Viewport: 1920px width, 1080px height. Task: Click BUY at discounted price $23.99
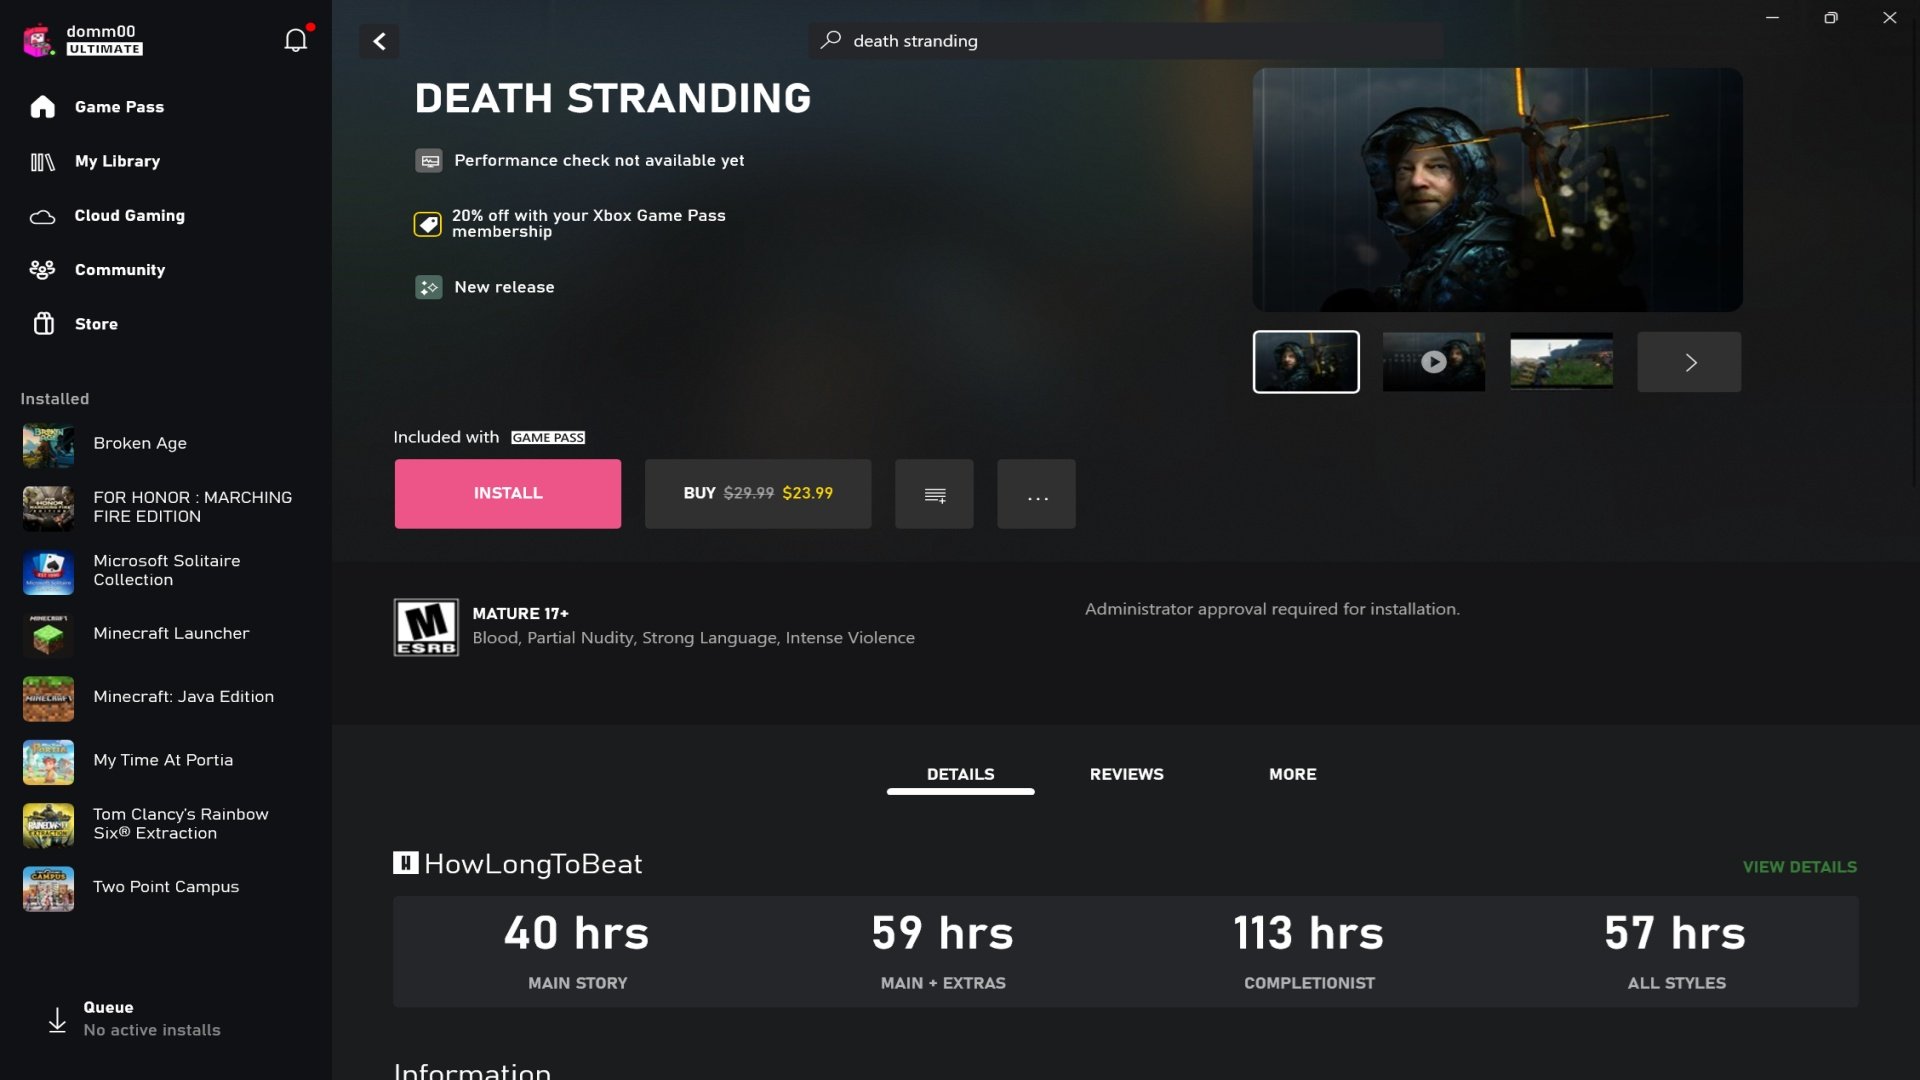click(758, 493)
